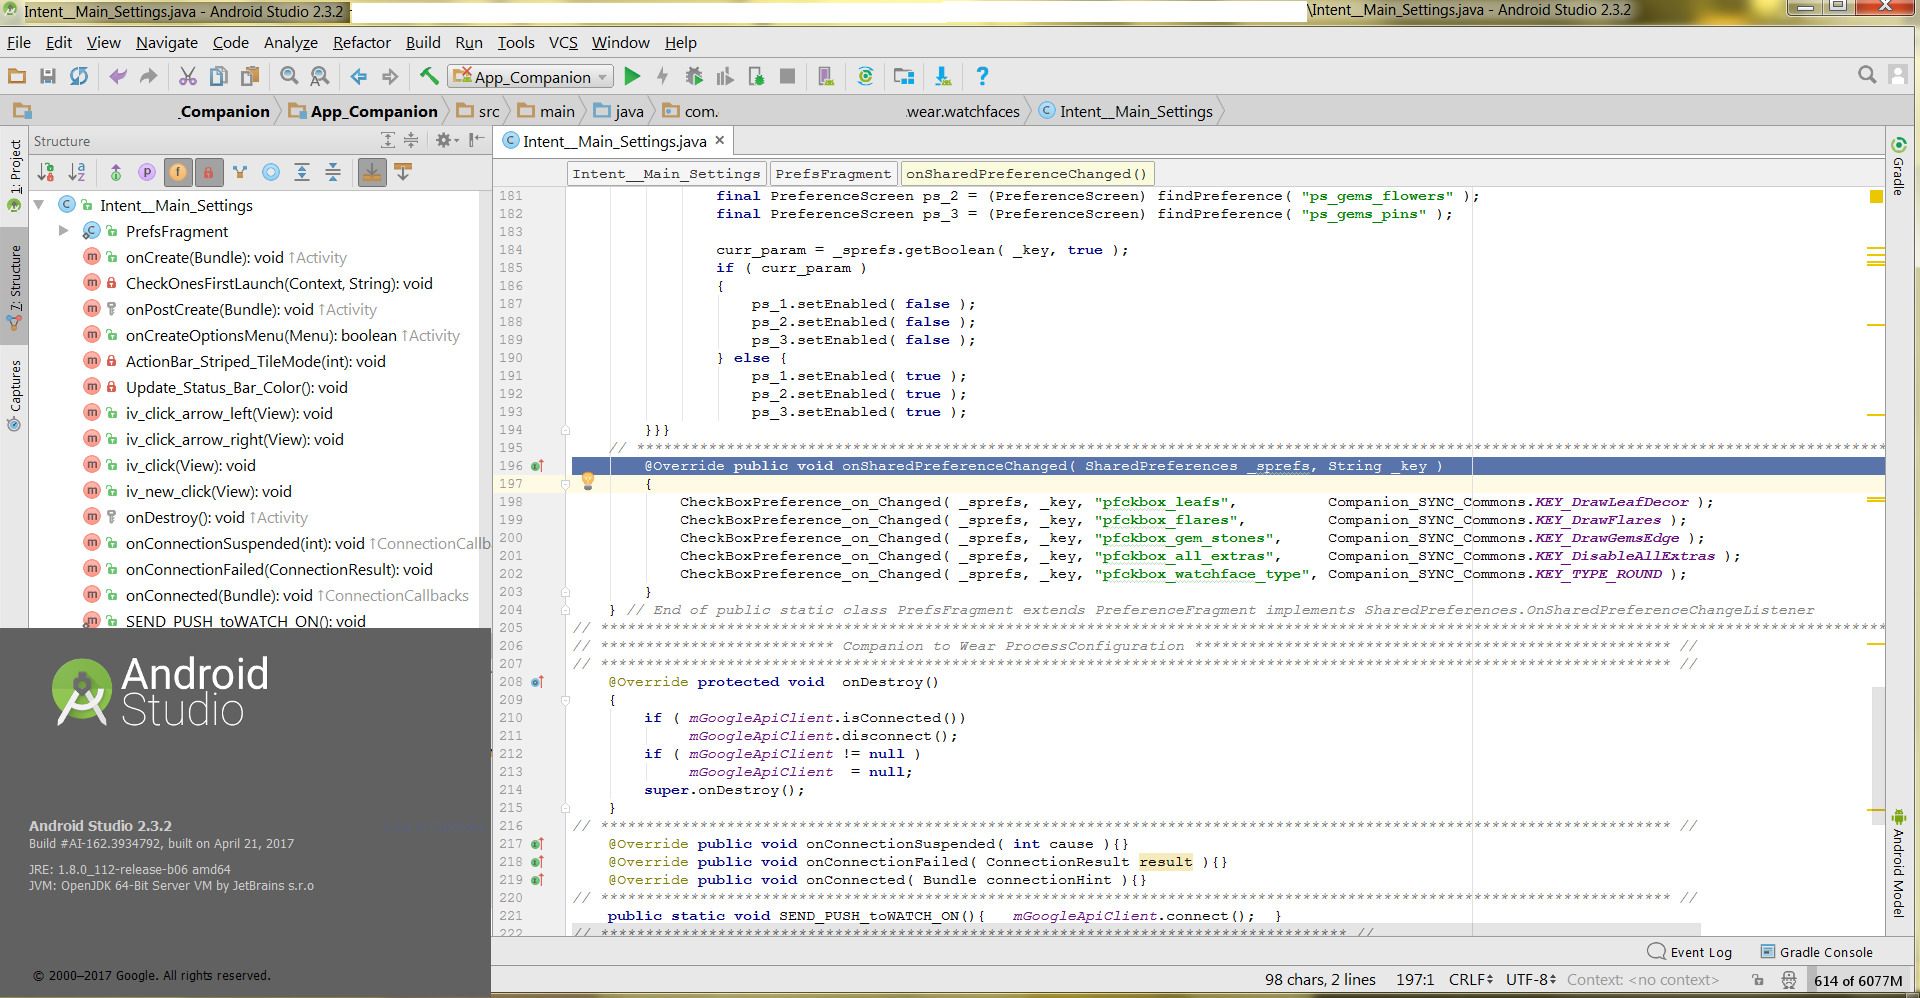Click the Debug bug icon in toolbar
This screenshot has width=1920, height=998.
(694, 76)
